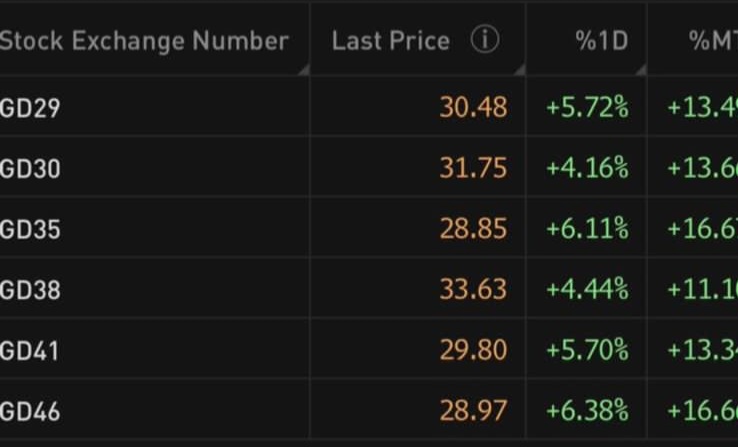Screen dimensions: 738x447
Task: Click the +6.38% daily change value
Action: (x=587, y=410)
